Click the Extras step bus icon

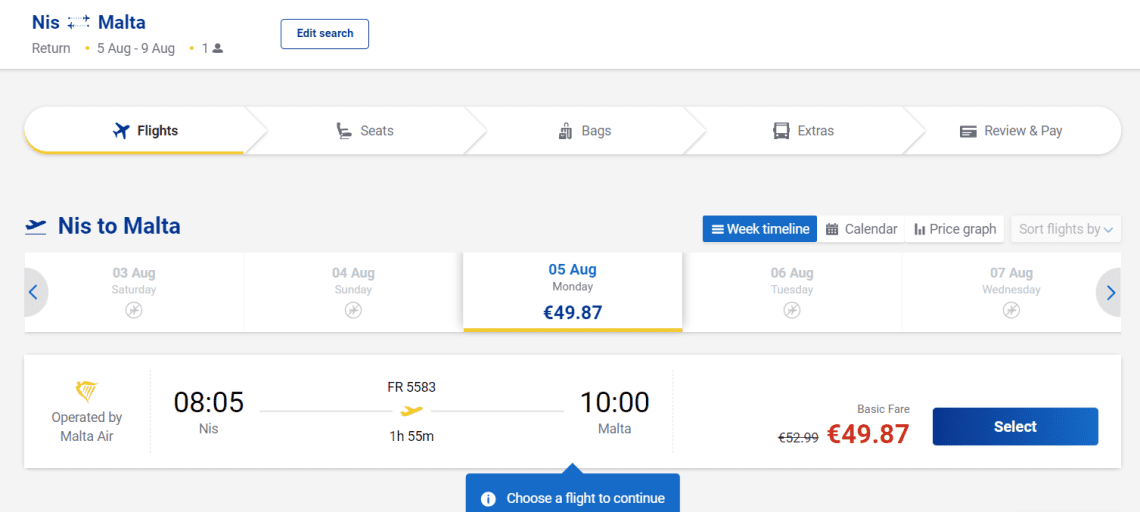pyautogui.click(x=781, y=131)
